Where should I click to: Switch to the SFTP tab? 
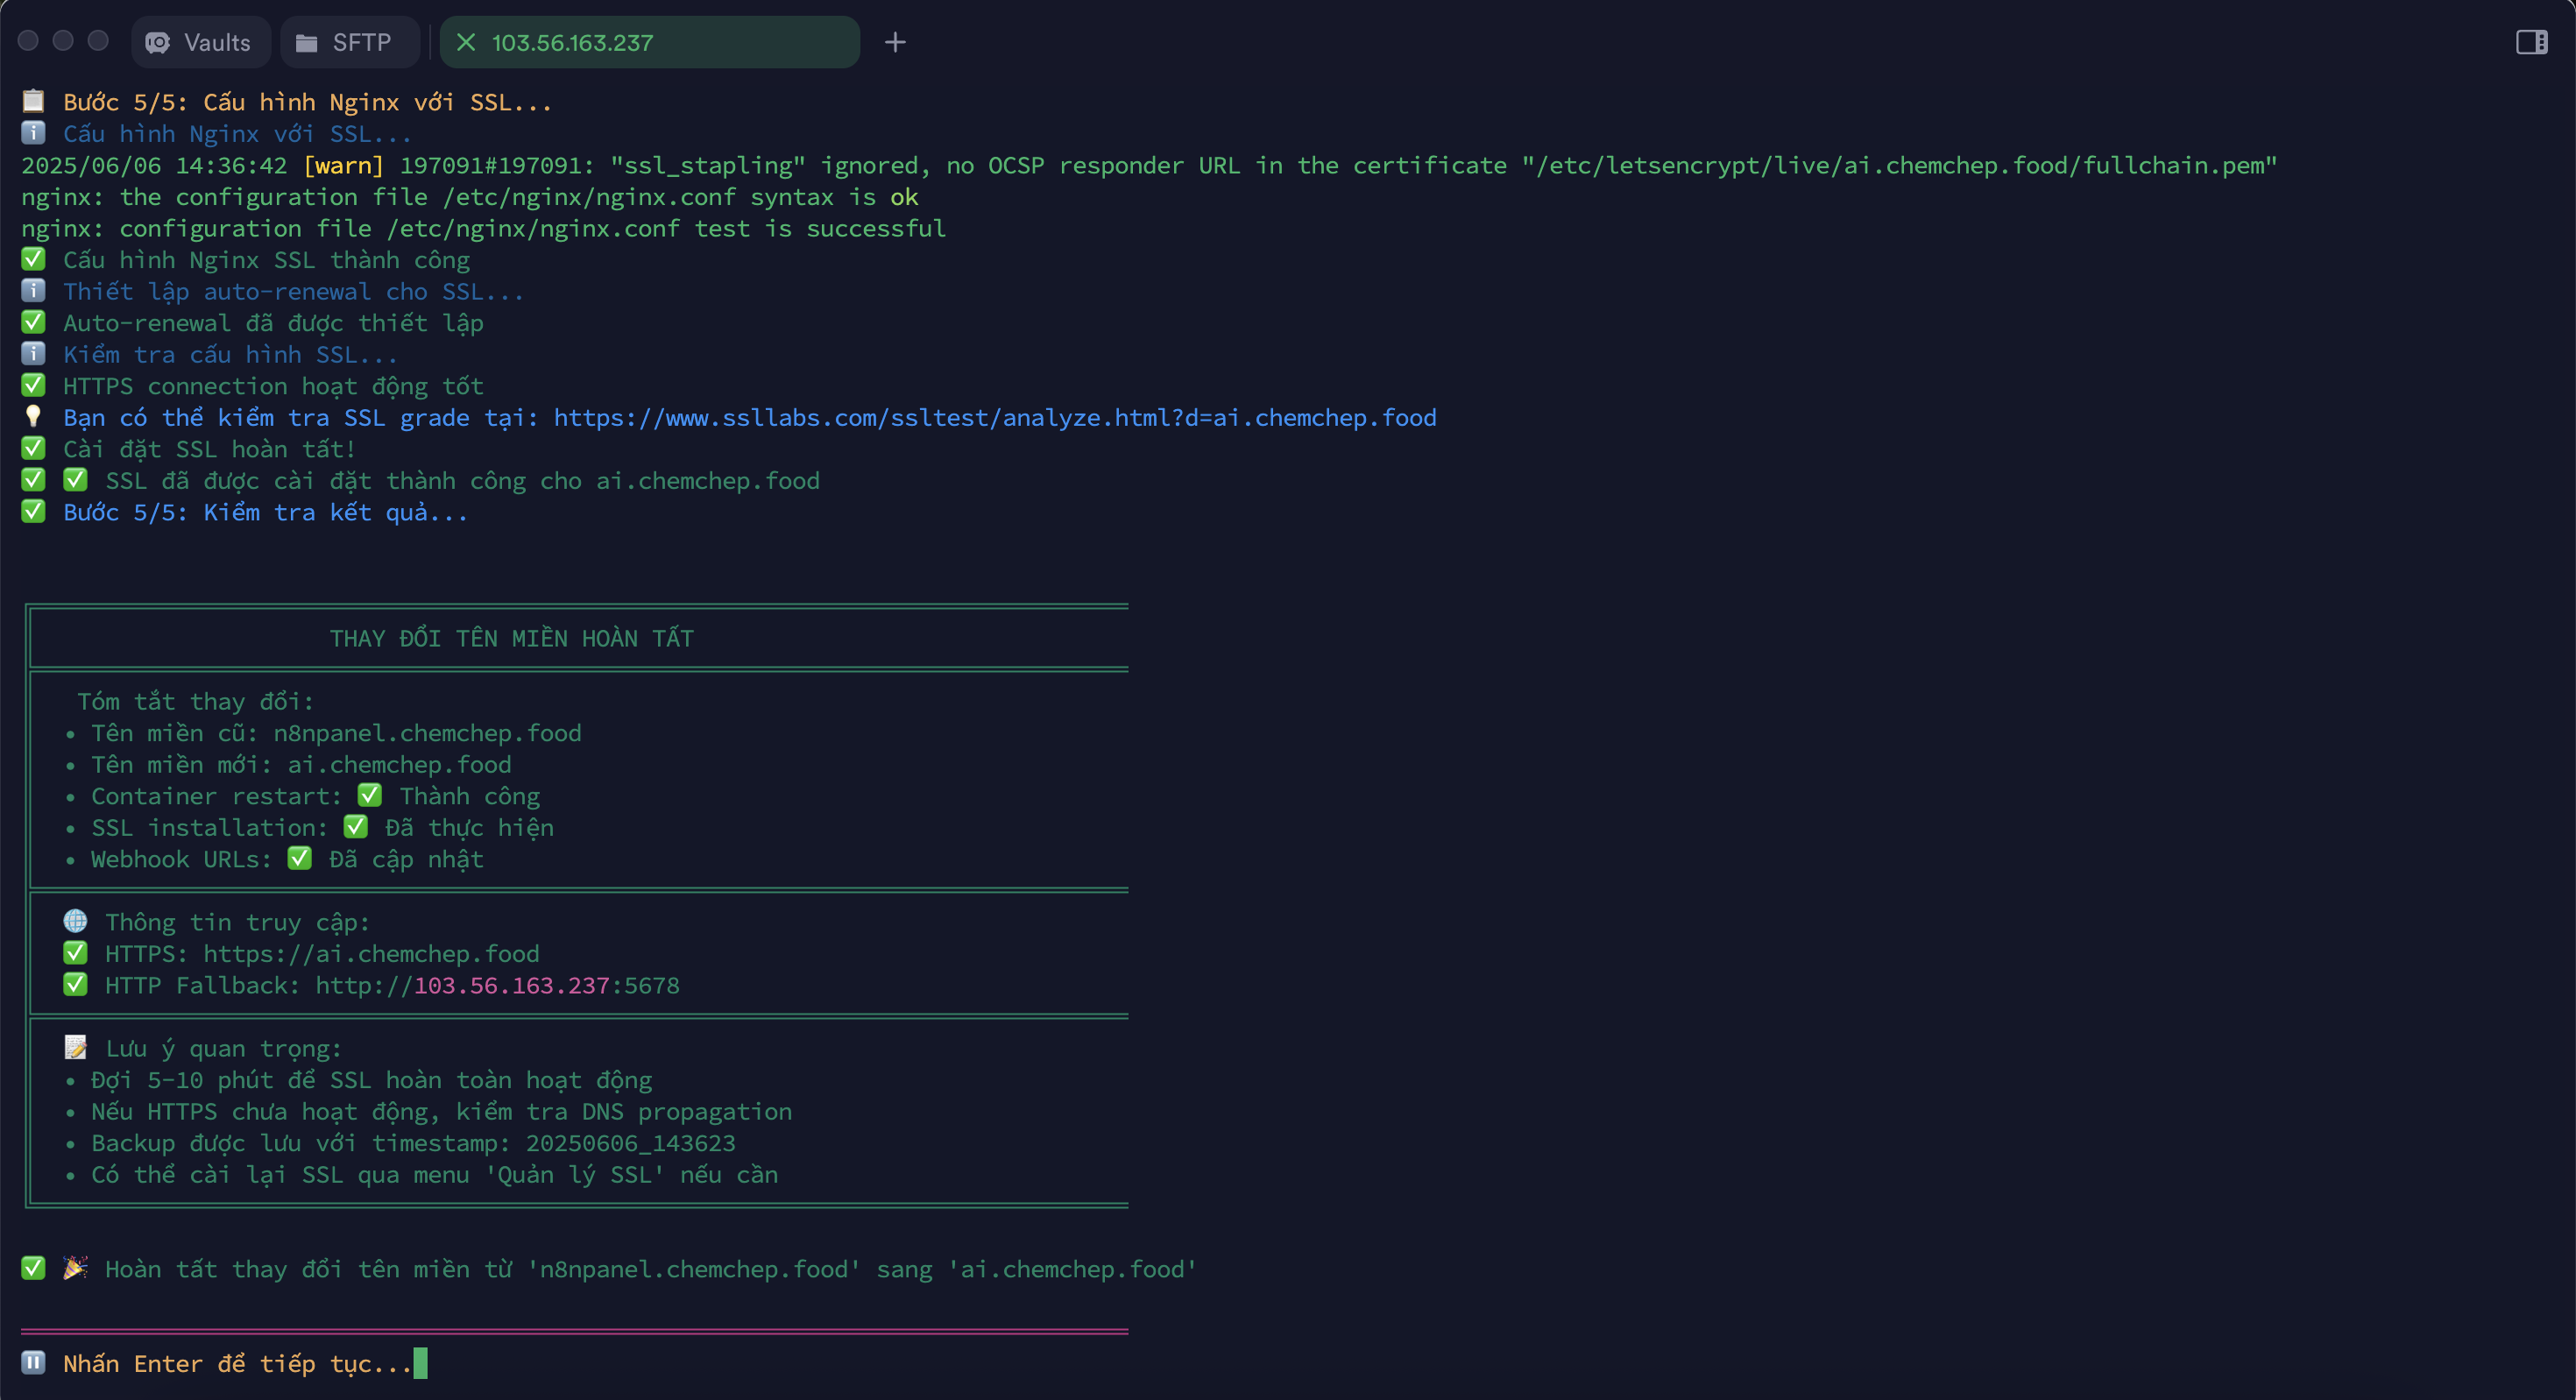349,42
